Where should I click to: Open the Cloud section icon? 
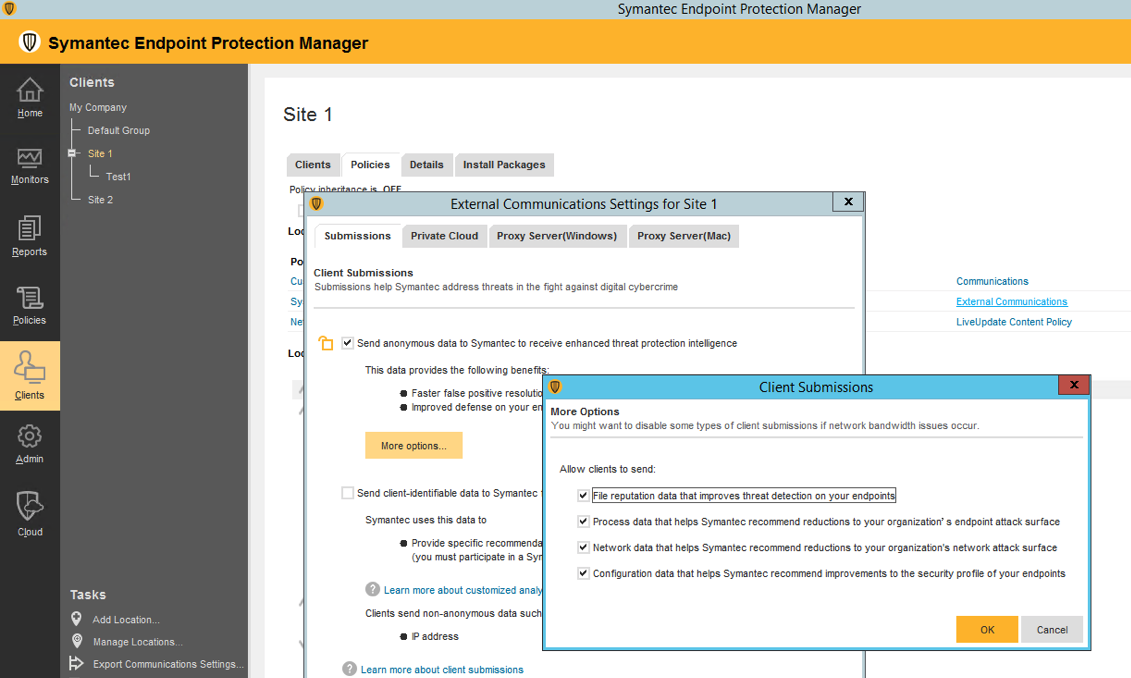coord(30,506)
